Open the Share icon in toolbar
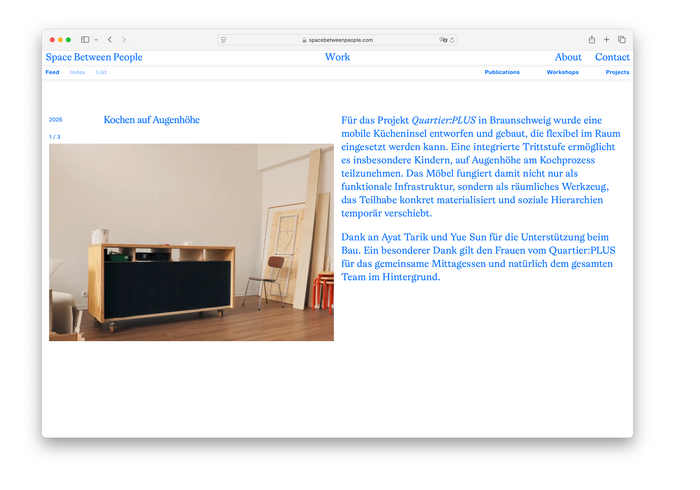 point(592,40)
